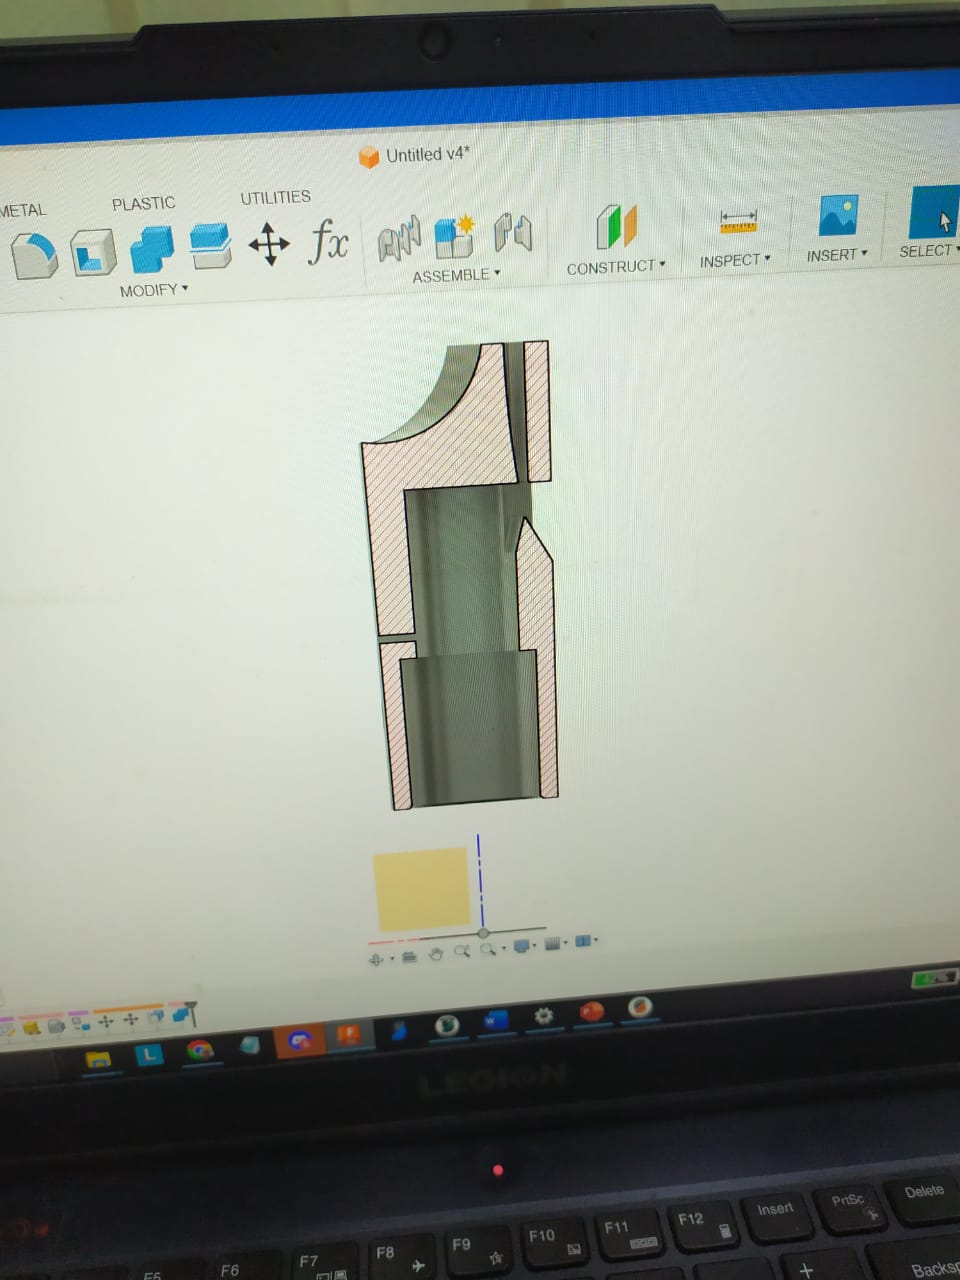Screen dimensions: 960x1280
Task: Click the Measure ruler icon
Action: click(x=738, y=220)
